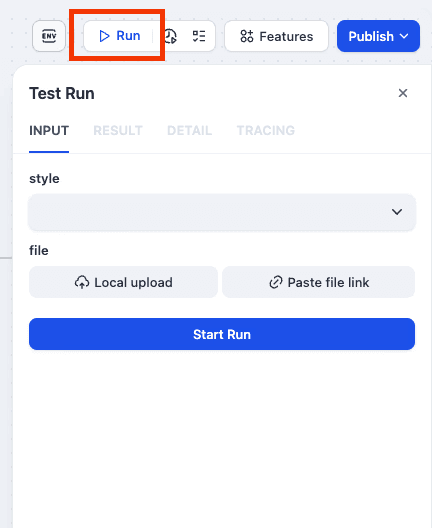The image size is (432, 528).
Task: Switch to the RESULT tab
Action: 118,131
